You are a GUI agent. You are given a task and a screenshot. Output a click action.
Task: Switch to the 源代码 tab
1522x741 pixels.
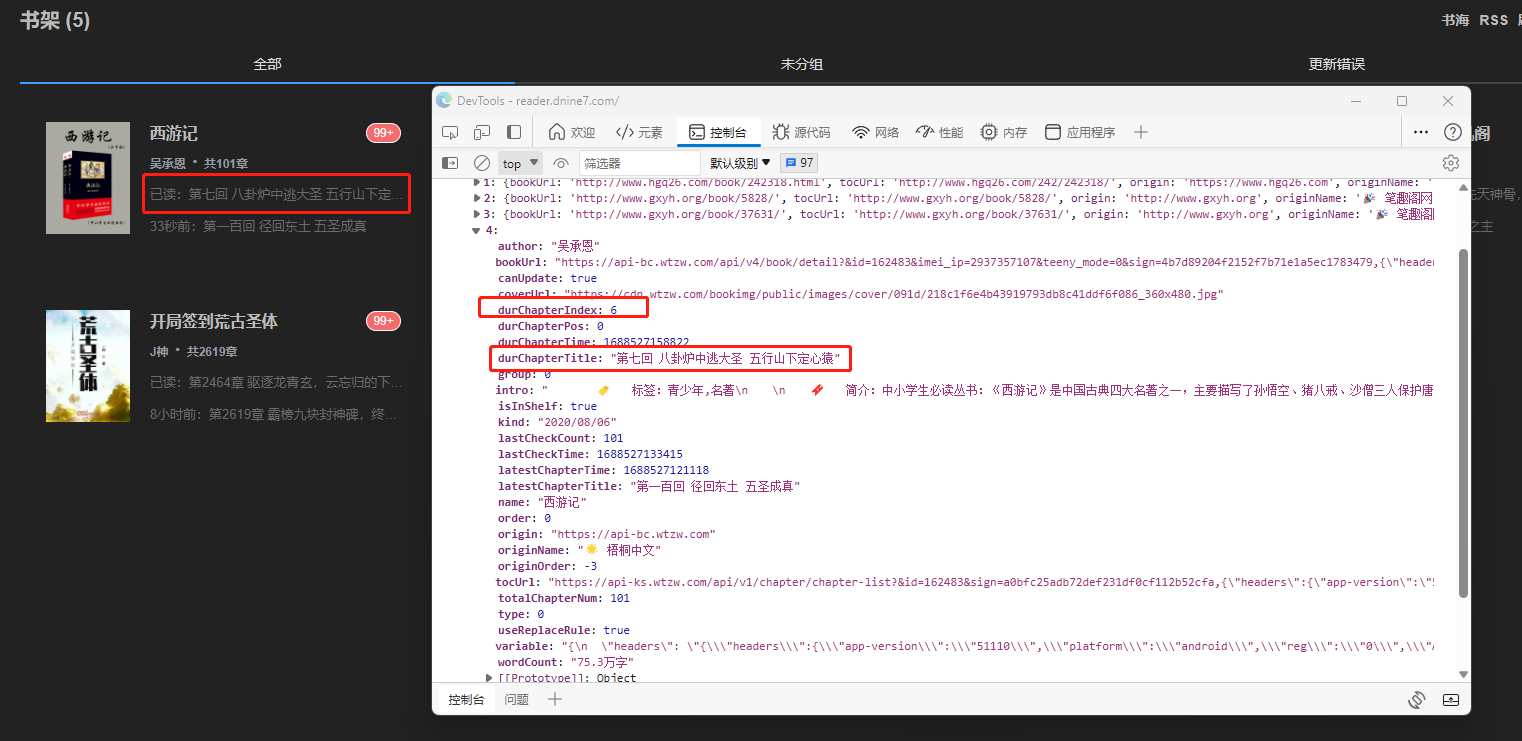point(802,131)
